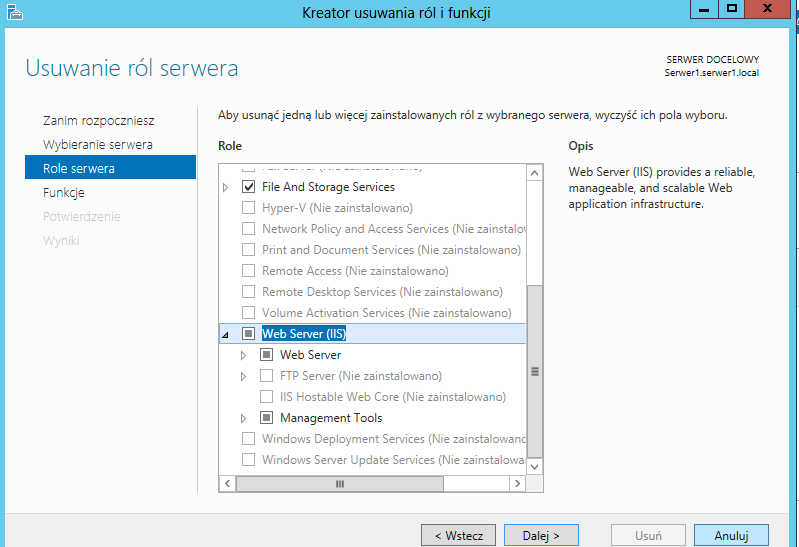Click the wizard icon in the title bar

click(14, 12)
